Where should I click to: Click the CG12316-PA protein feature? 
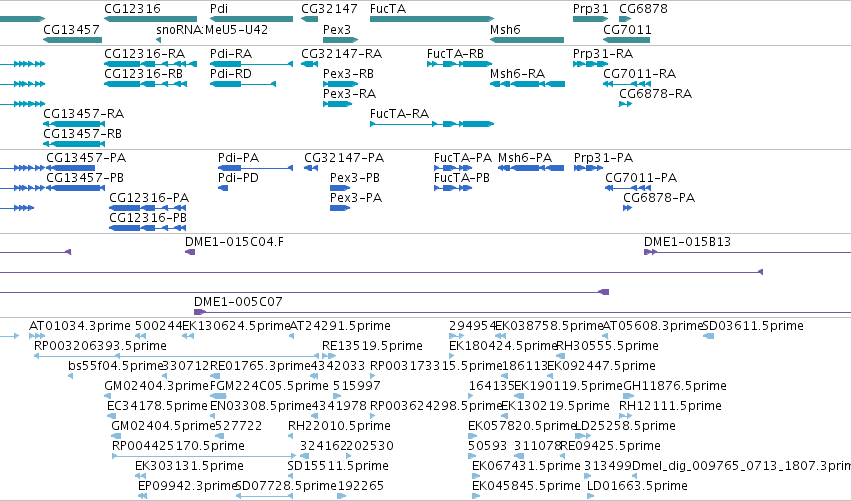[x=148, y=208]
